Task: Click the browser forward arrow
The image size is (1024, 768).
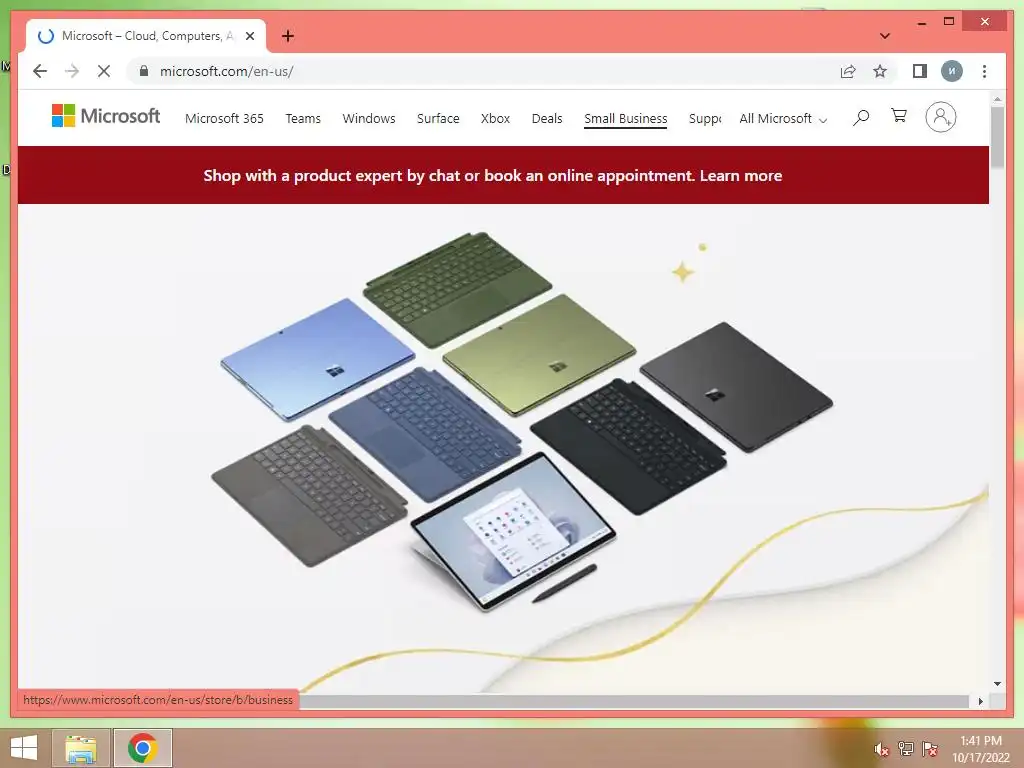Action: point(72,71)
